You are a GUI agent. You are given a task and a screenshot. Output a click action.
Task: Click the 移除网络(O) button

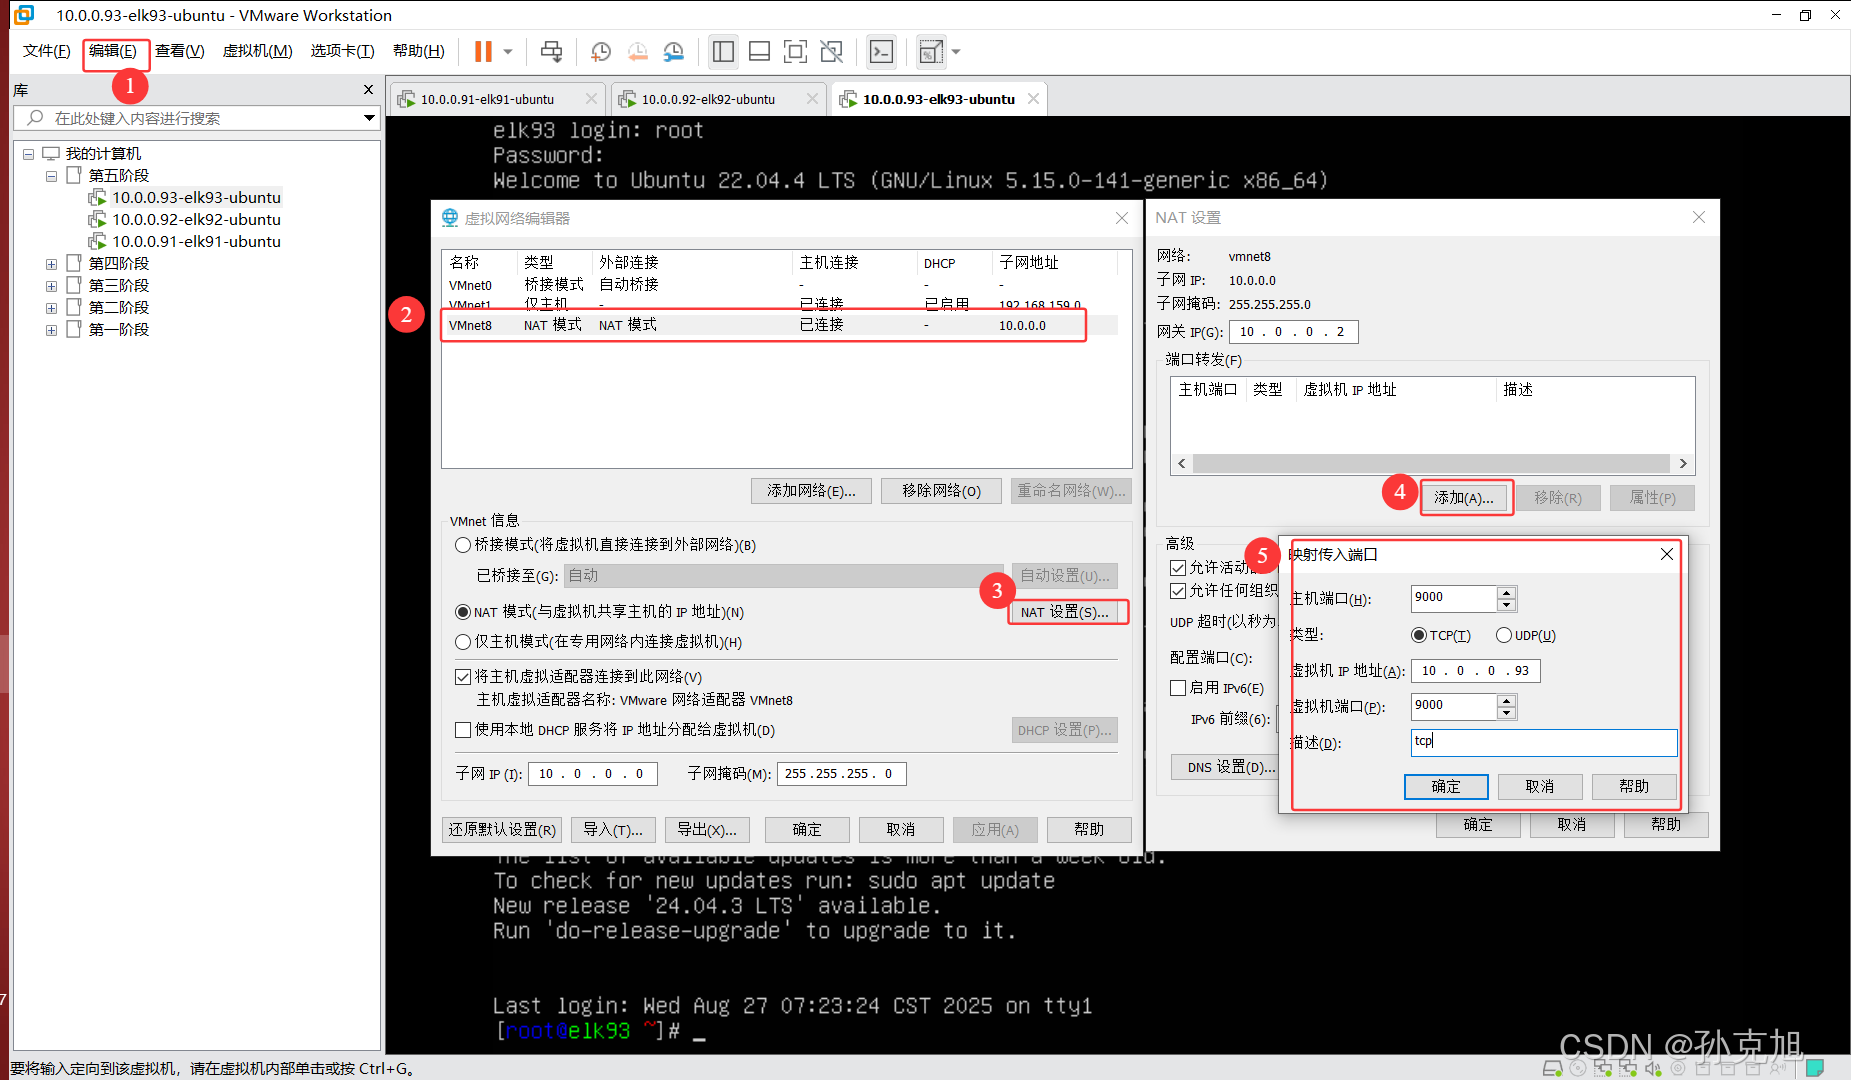tap(941, 491)
